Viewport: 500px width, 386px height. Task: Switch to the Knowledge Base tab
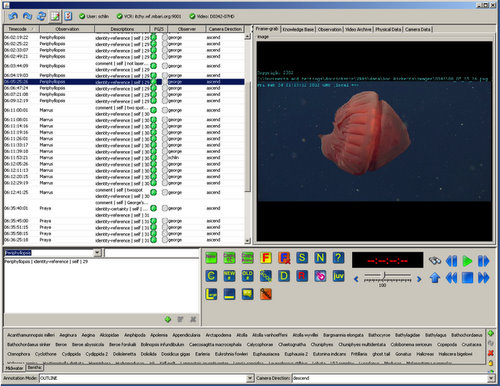[x=298, y=29]
